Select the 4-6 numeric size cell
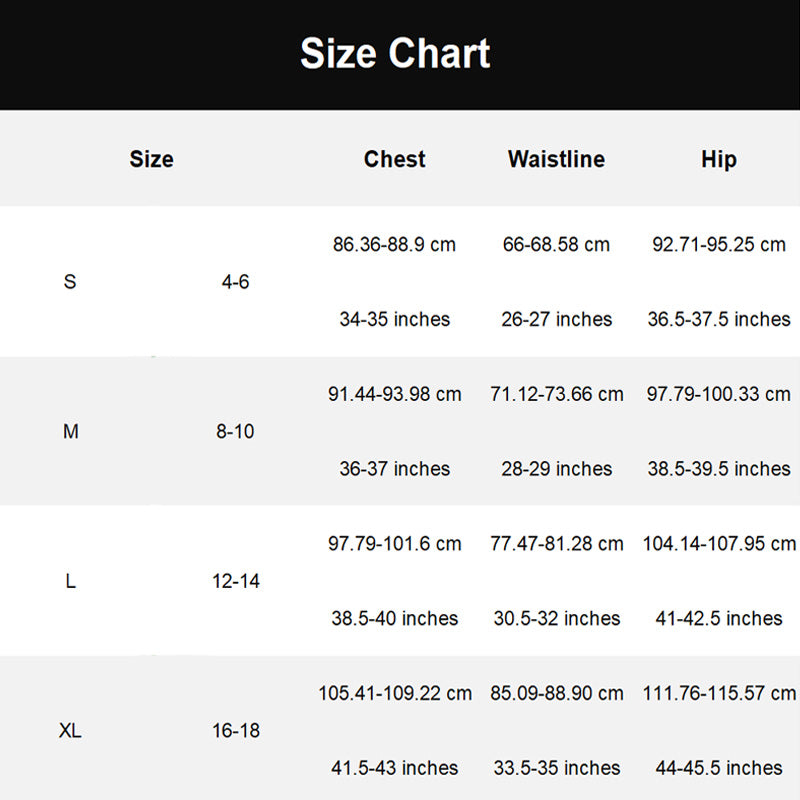Image resolution: width=800 pixels, height=800 pixels. point(236,282)
